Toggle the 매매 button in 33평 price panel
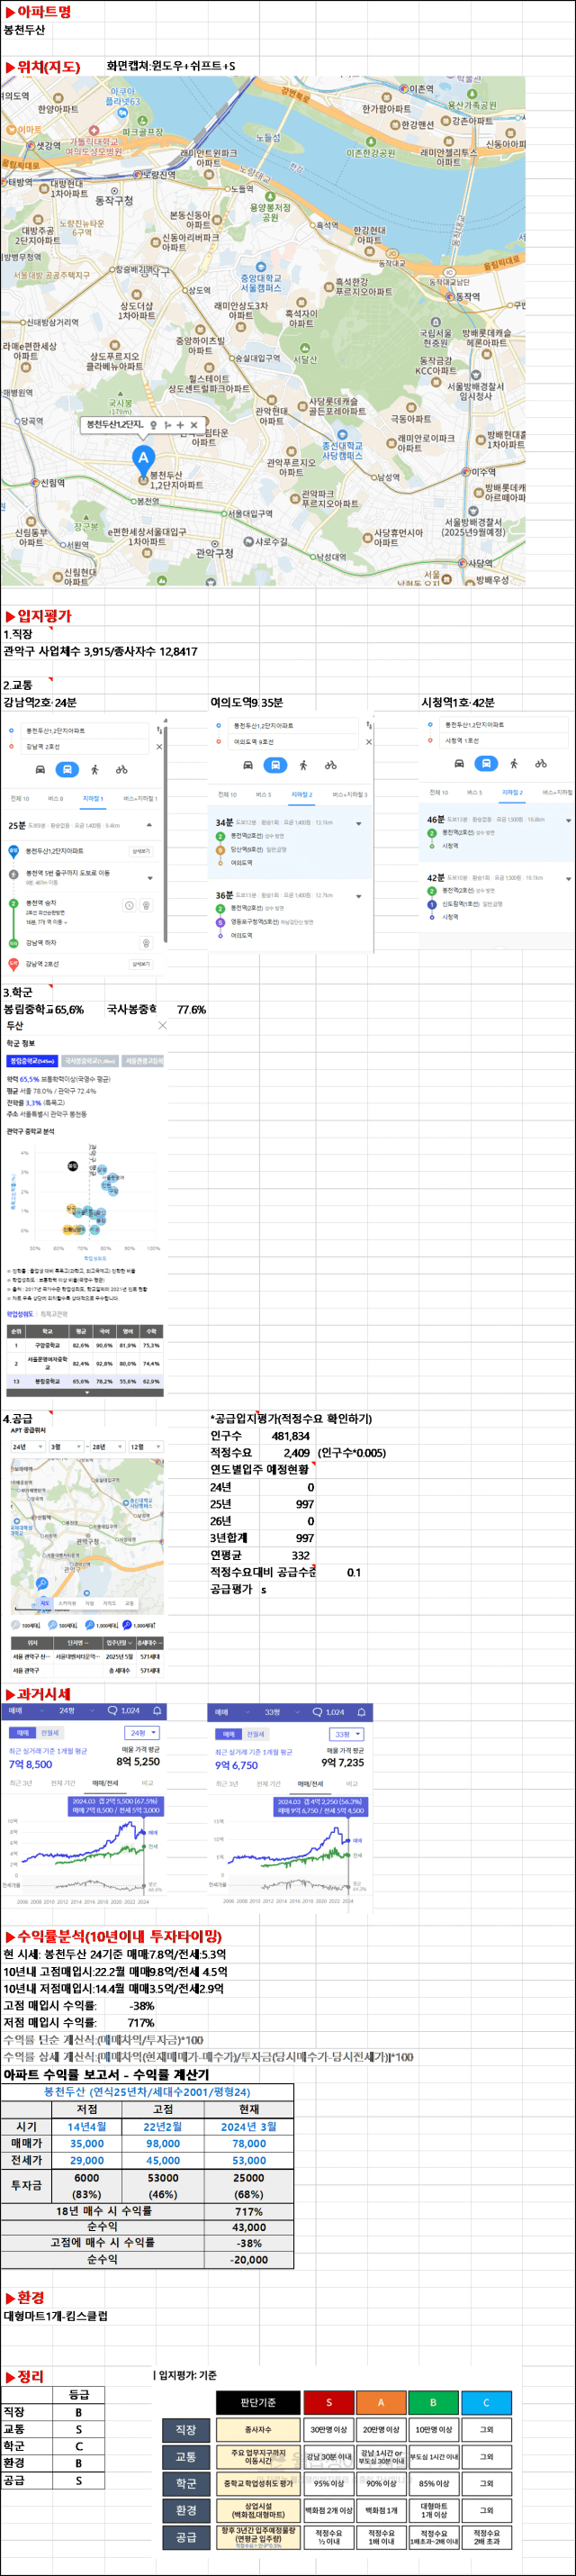 (x=228, y=1734)
